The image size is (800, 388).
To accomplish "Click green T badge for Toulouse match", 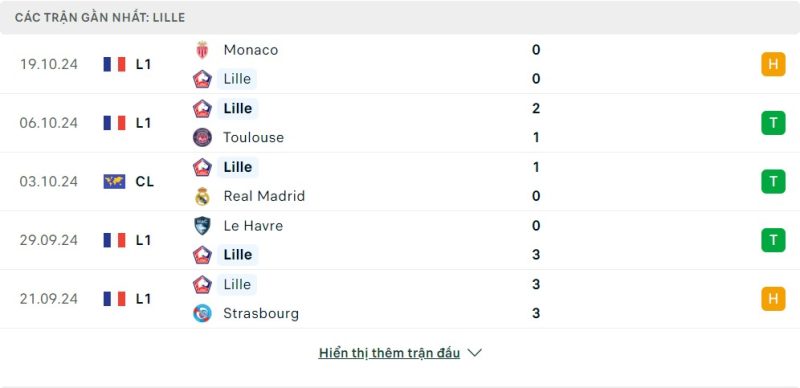I will [x=773, y=123].
